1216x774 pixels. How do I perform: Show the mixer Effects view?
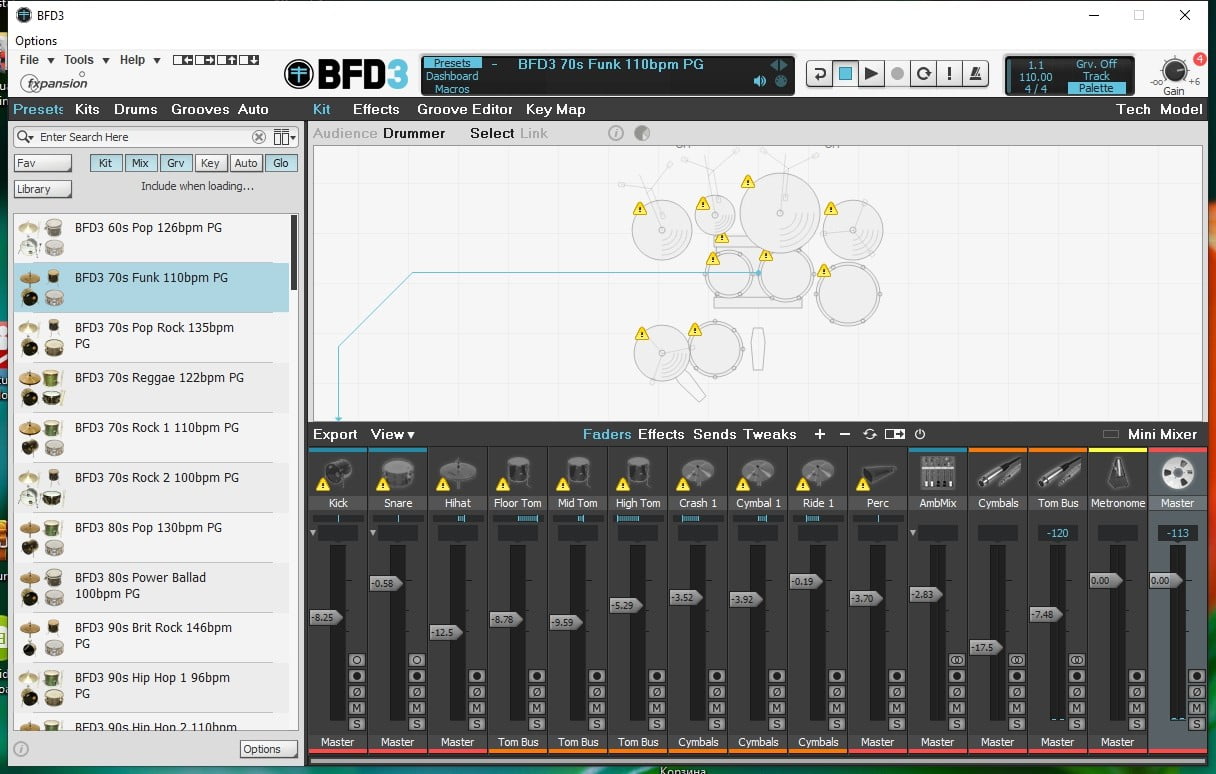click(661, 434)
